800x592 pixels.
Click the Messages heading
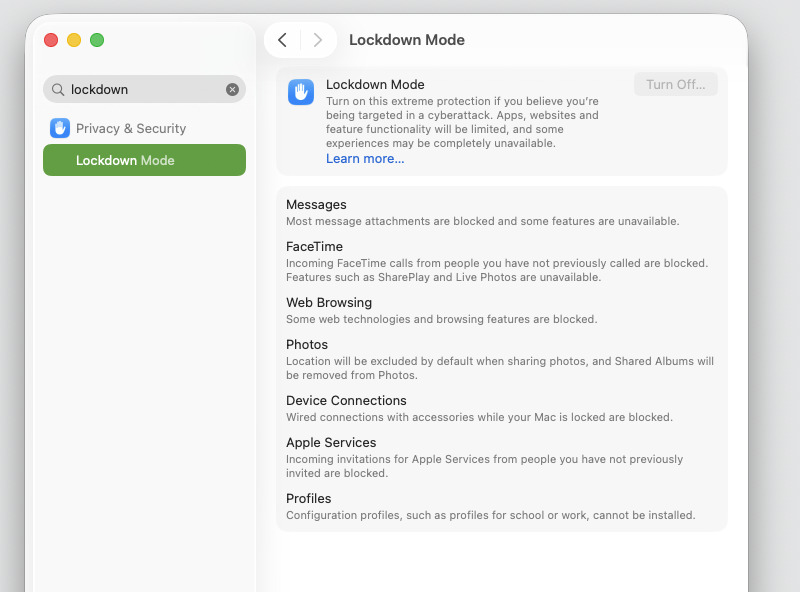pos(316,205)
